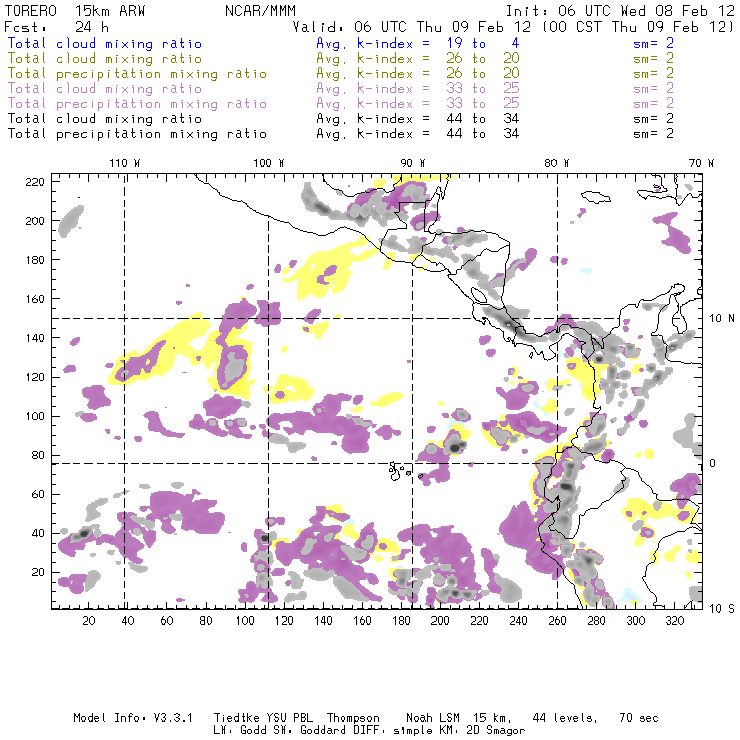Select purple "Total cloud mixing ratio" legend line

coord(105,89)
